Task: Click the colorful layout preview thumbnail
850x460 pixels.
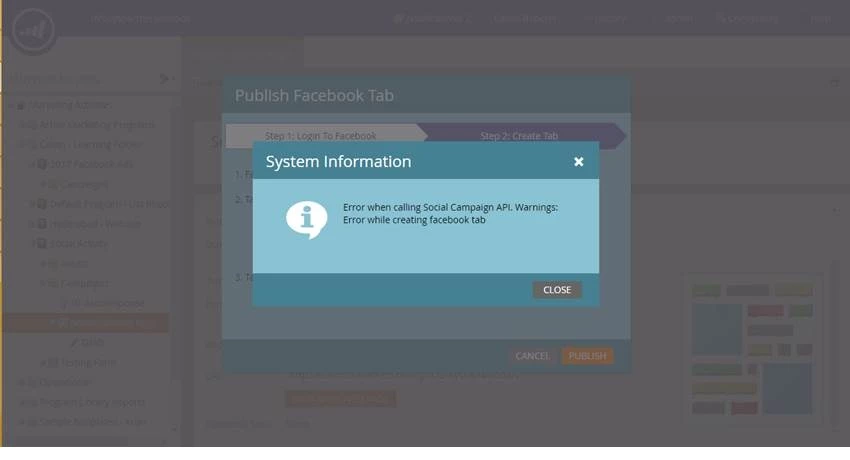Action: pyautogui.click(x=752, y=349)
